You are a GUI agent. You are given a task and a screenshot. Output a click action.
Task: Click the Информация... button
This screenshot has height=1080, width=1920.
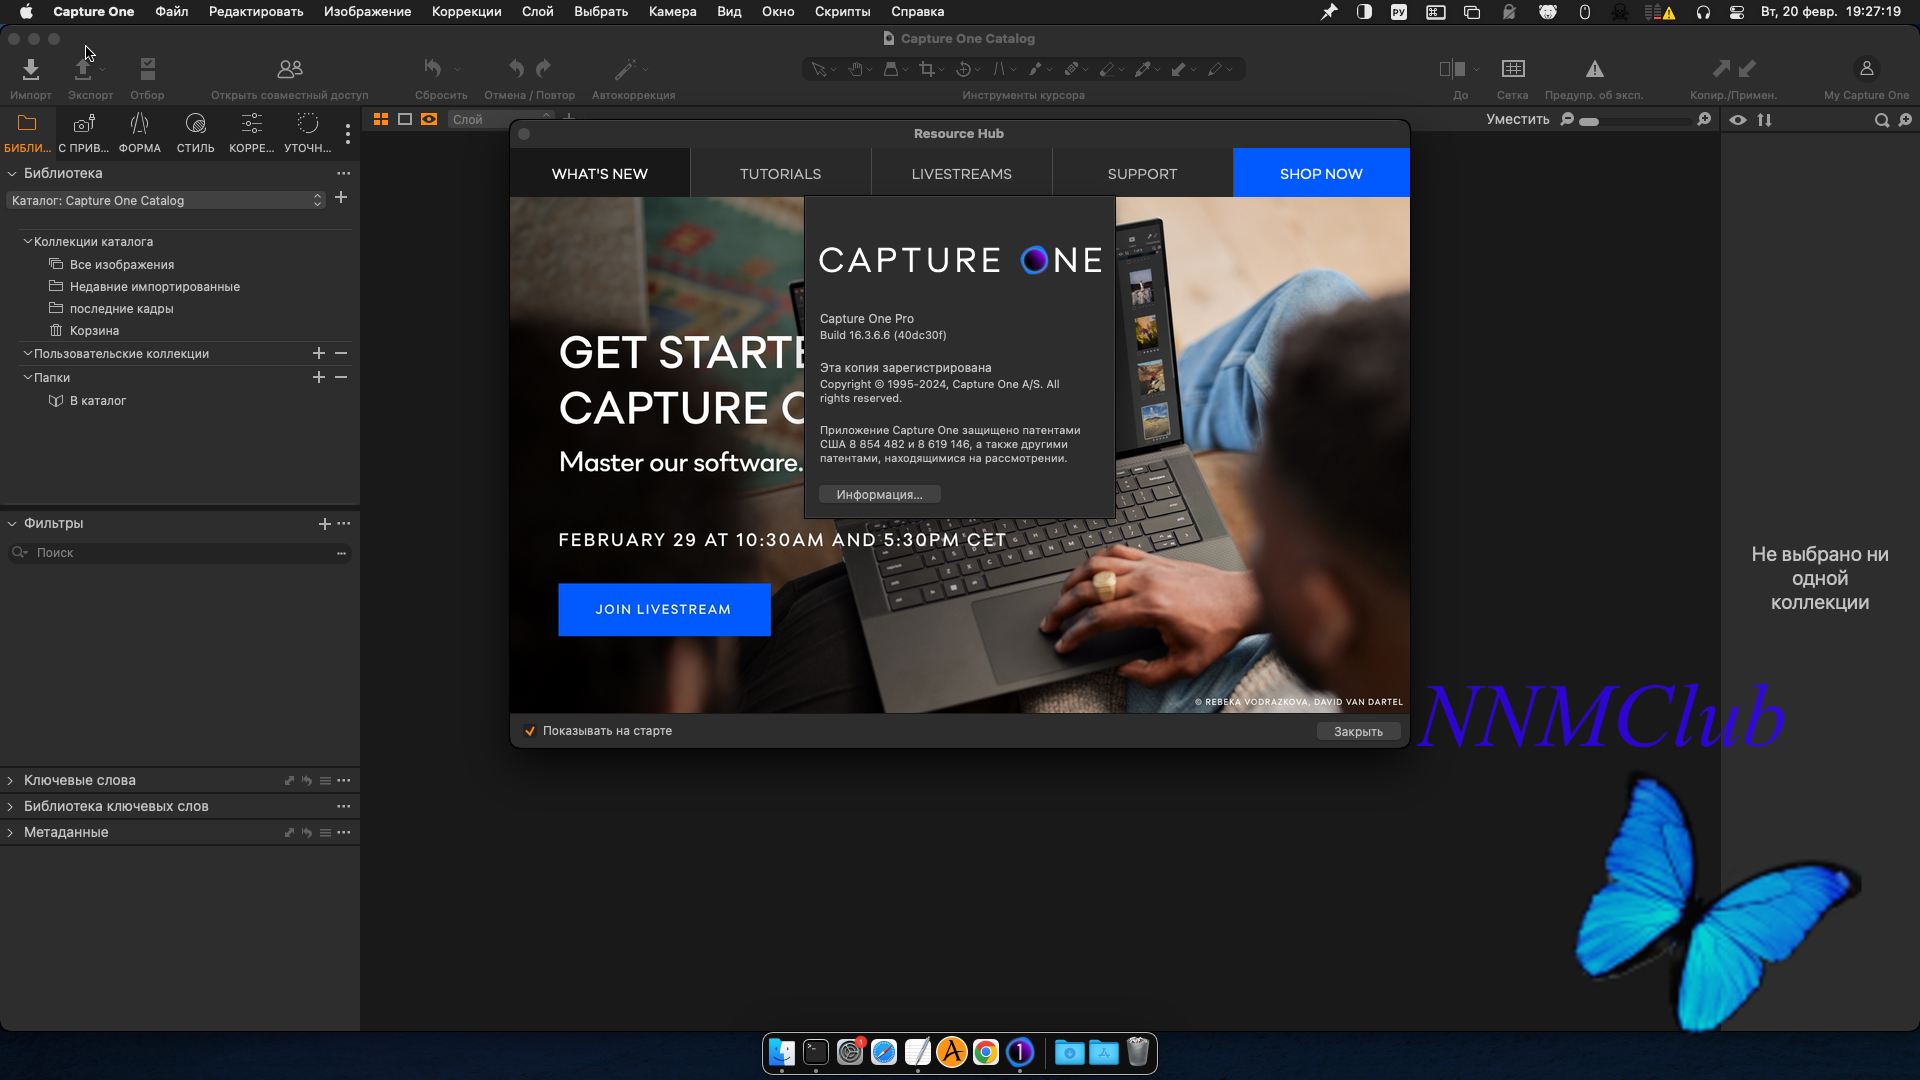880,495
